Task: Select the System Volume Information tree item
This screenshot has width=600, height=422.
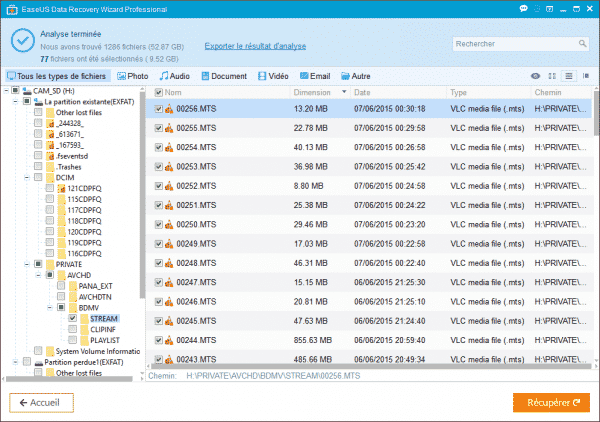Action: point(98,351)
